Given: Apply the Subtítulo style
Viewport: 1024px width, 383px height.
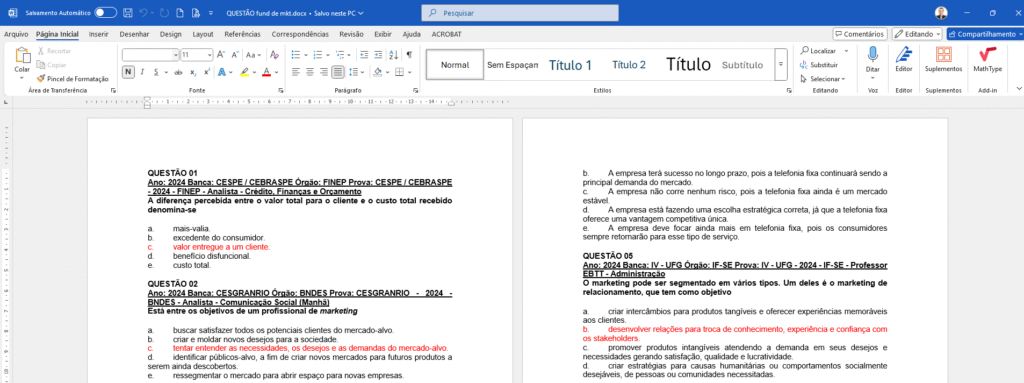Looking at the screenshot, I should pyautogui.click(x=743, y=65).
